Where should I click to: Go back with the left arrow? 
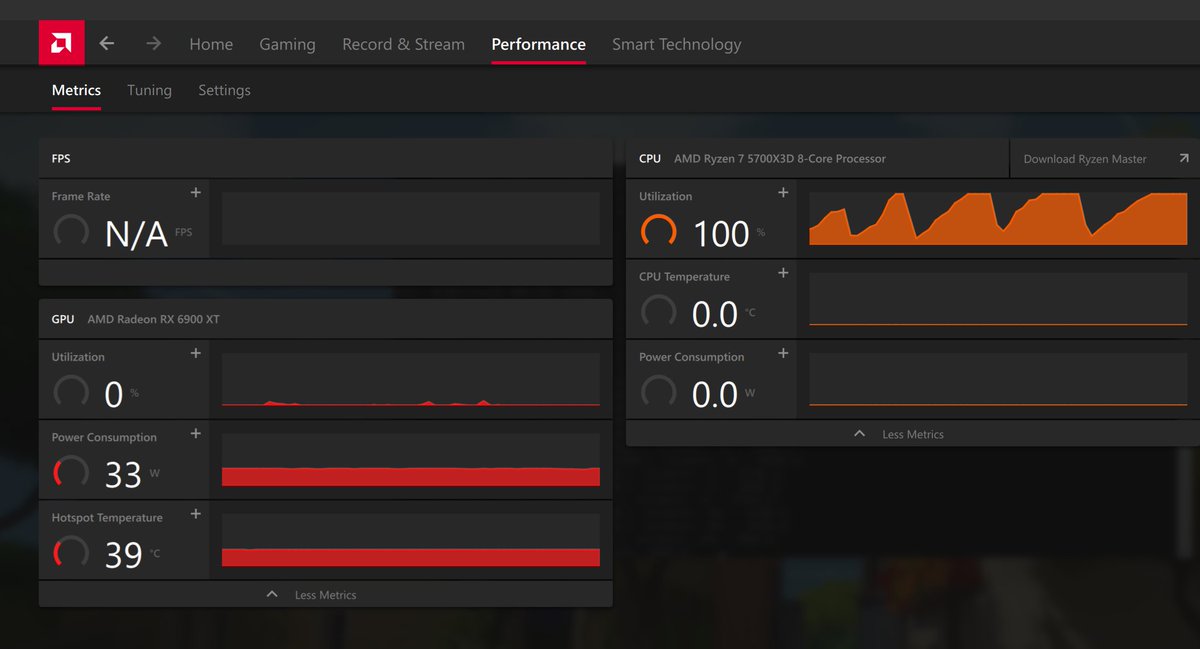[x=107, y=43]
